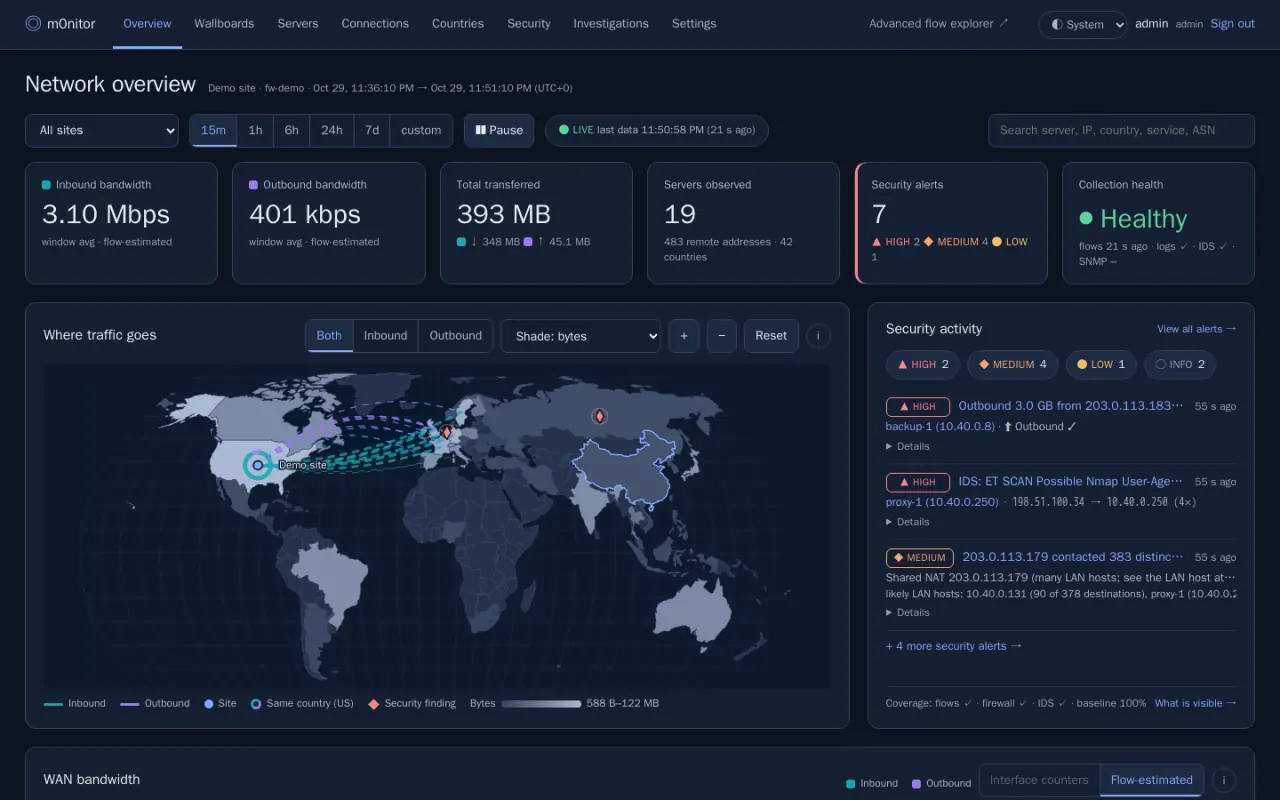Open the Investigations tab
This screenshot has height=800, width=1280.
click(x=611, y=24)
